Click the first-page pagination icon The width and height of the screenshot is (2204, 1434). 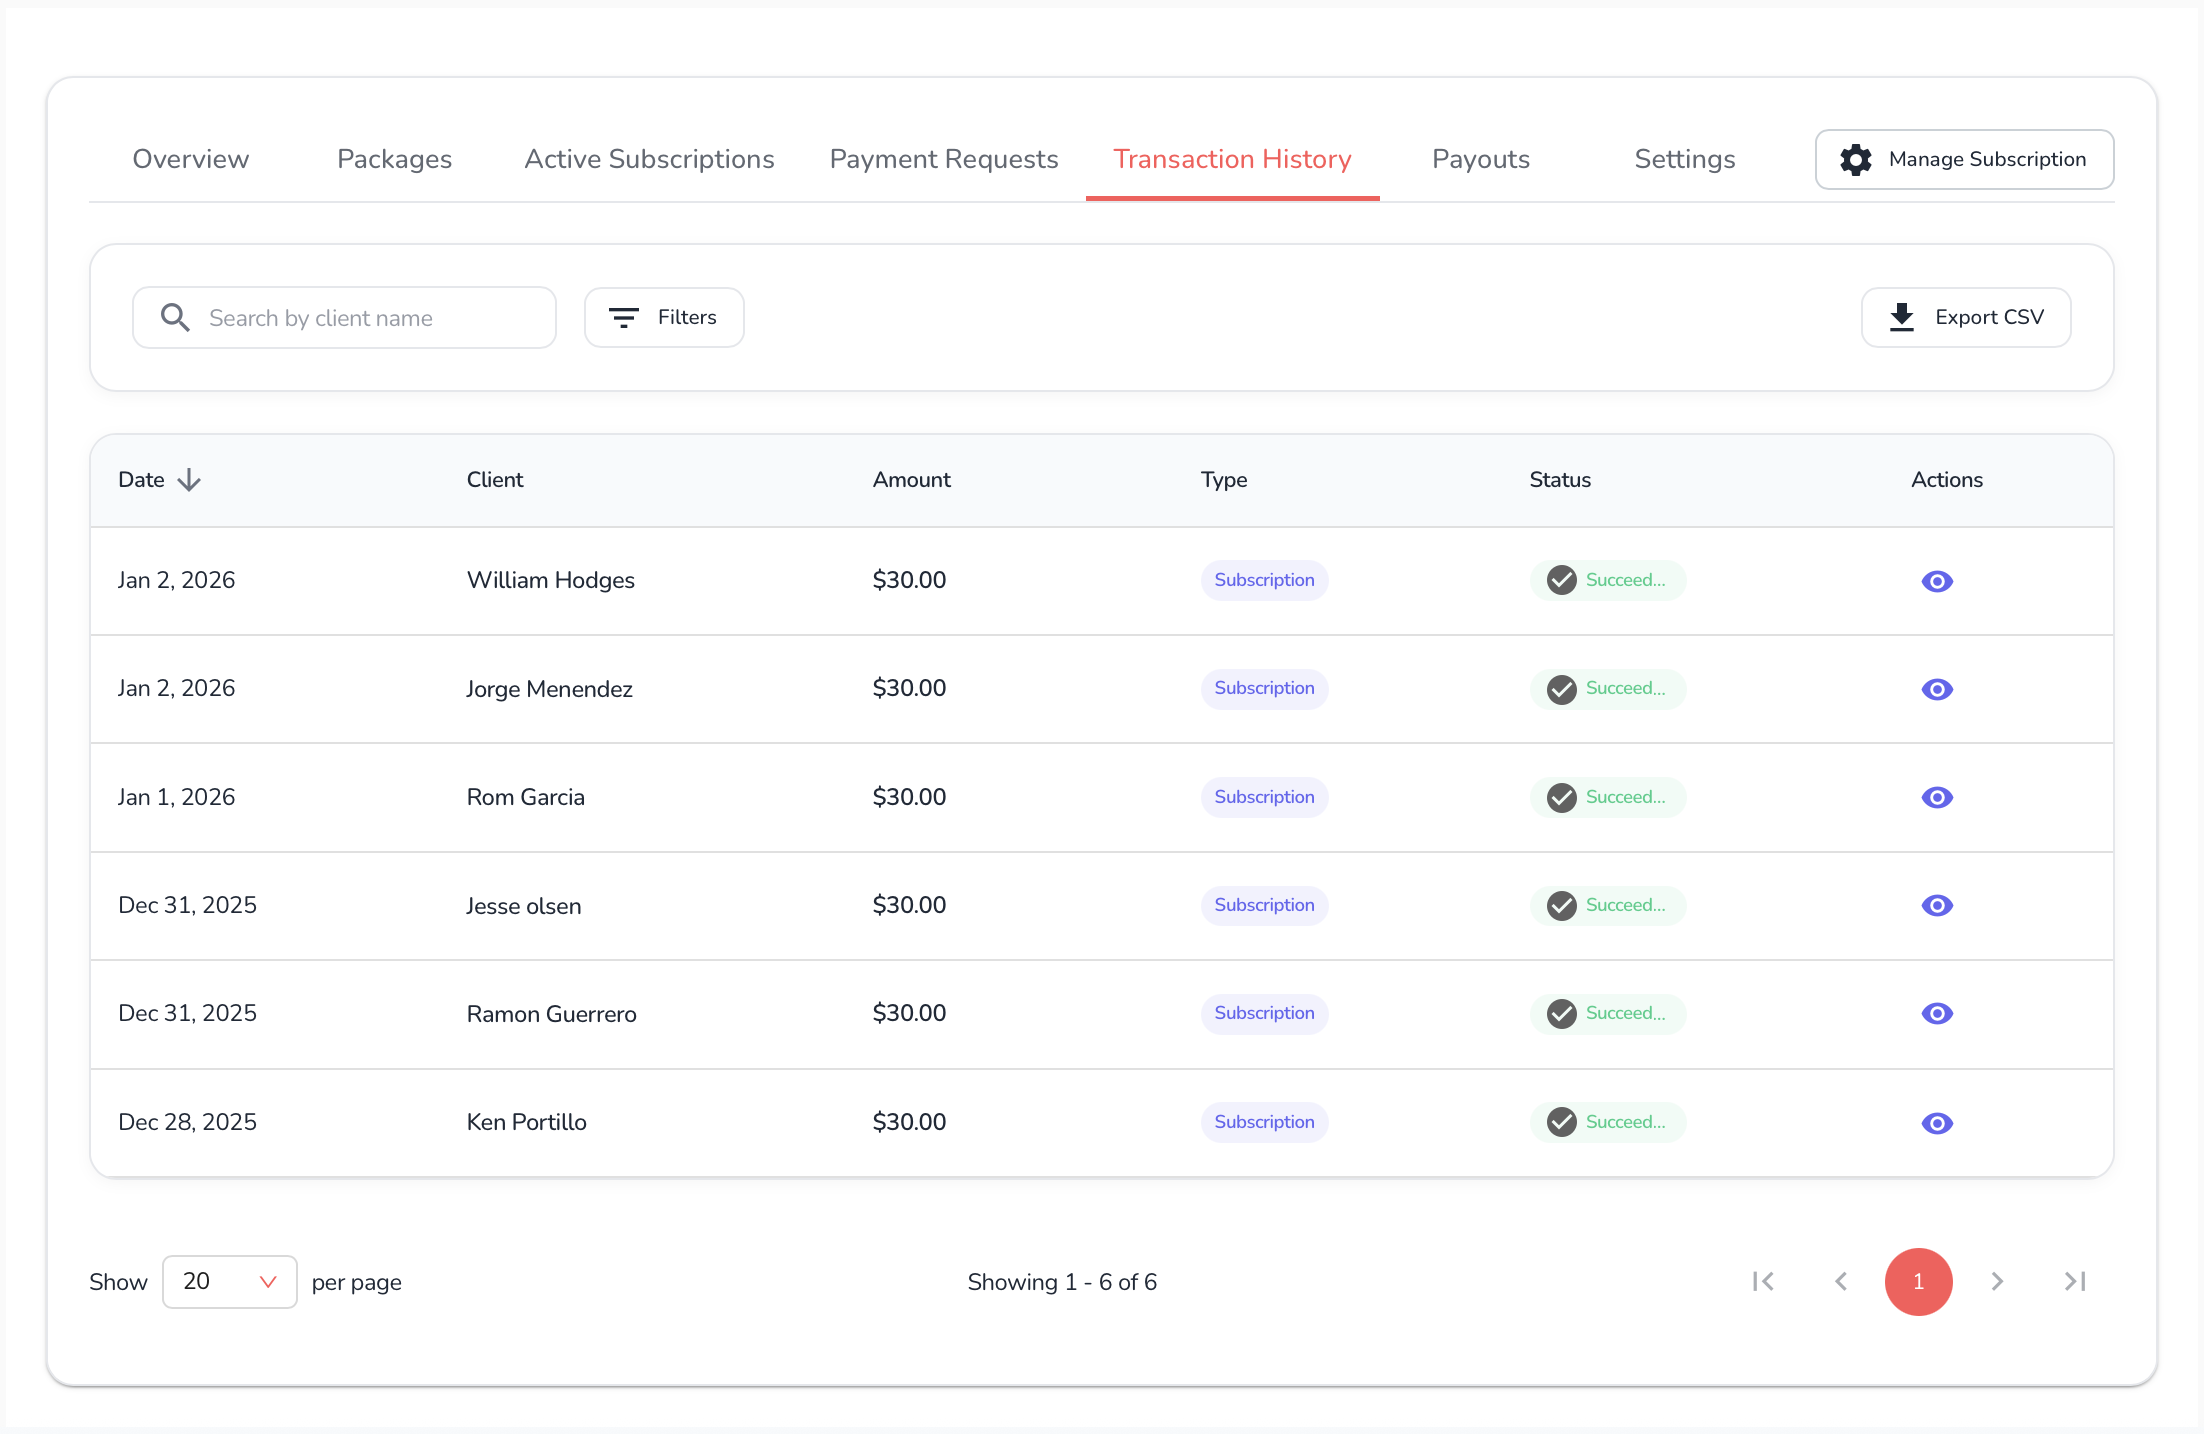(1763, 1281)
